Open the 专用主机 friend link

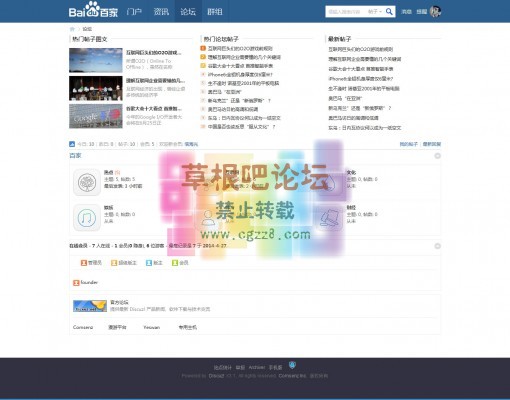click(188, 327)
